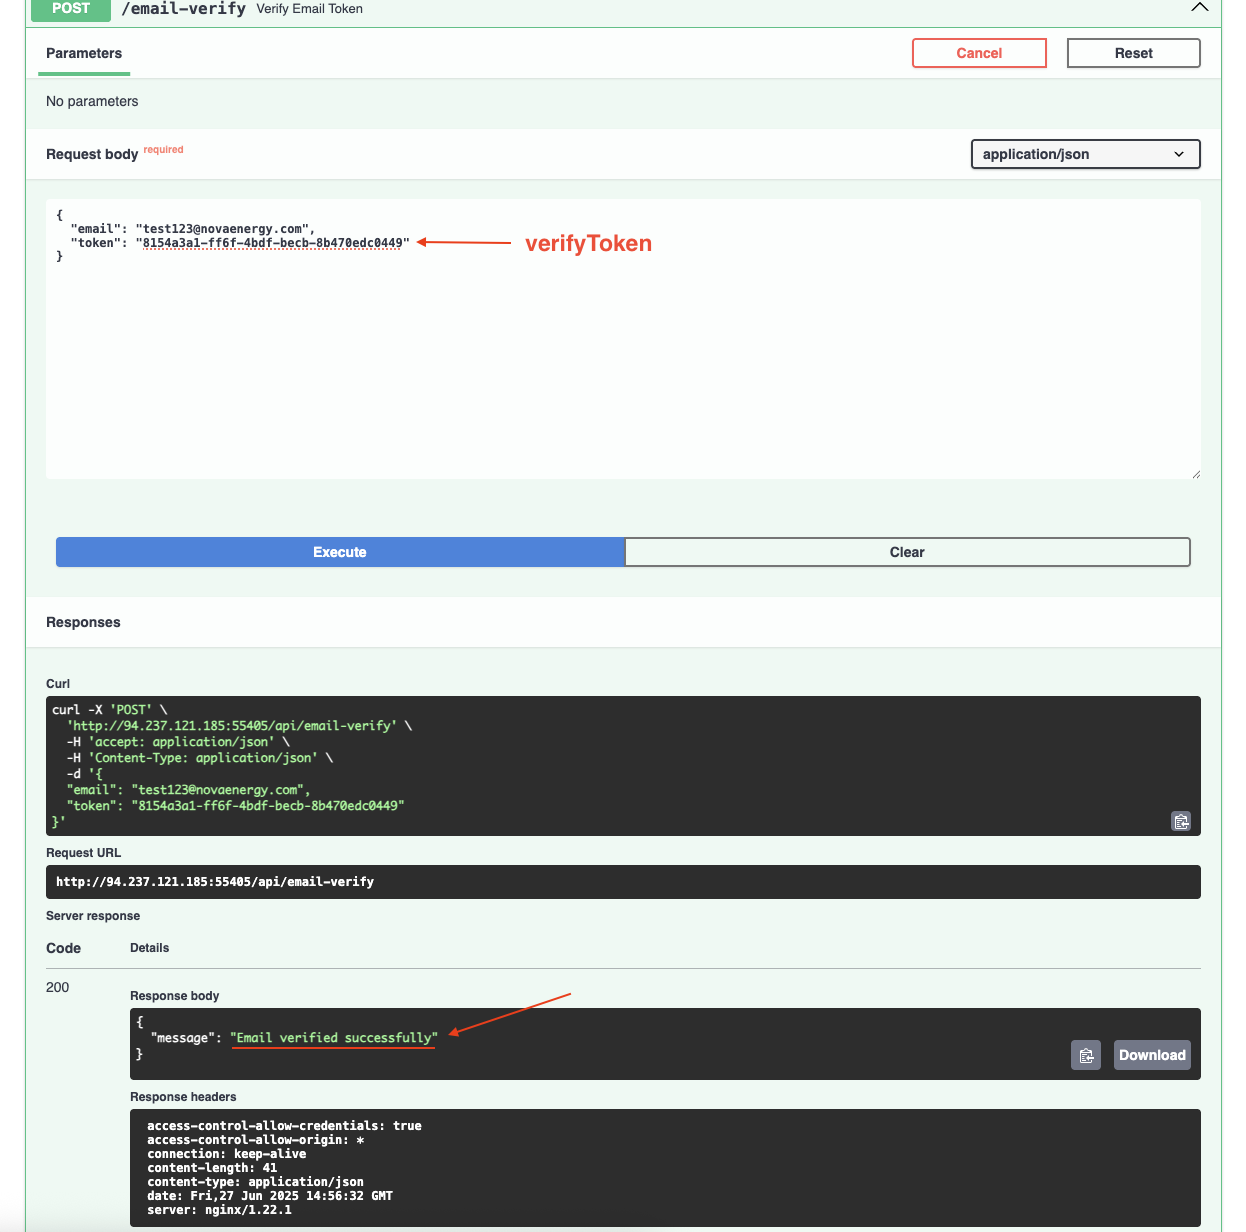Click the "Server response" label
The height and width of the screenshot is (1232, 1246).
click(x=93, y=916)
